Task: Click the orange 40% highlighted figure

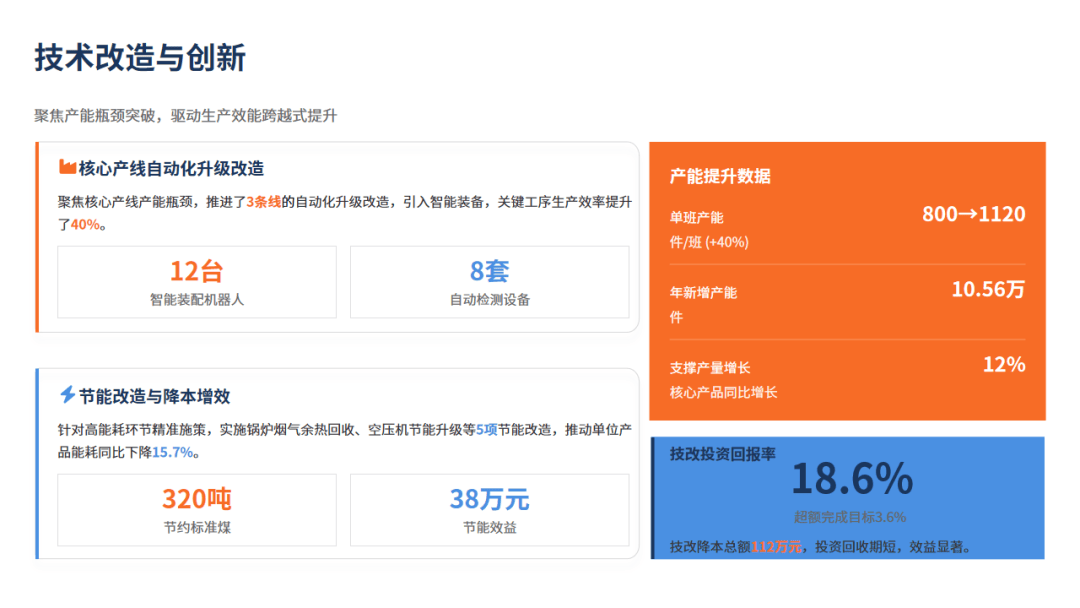Action: (85, 225)
